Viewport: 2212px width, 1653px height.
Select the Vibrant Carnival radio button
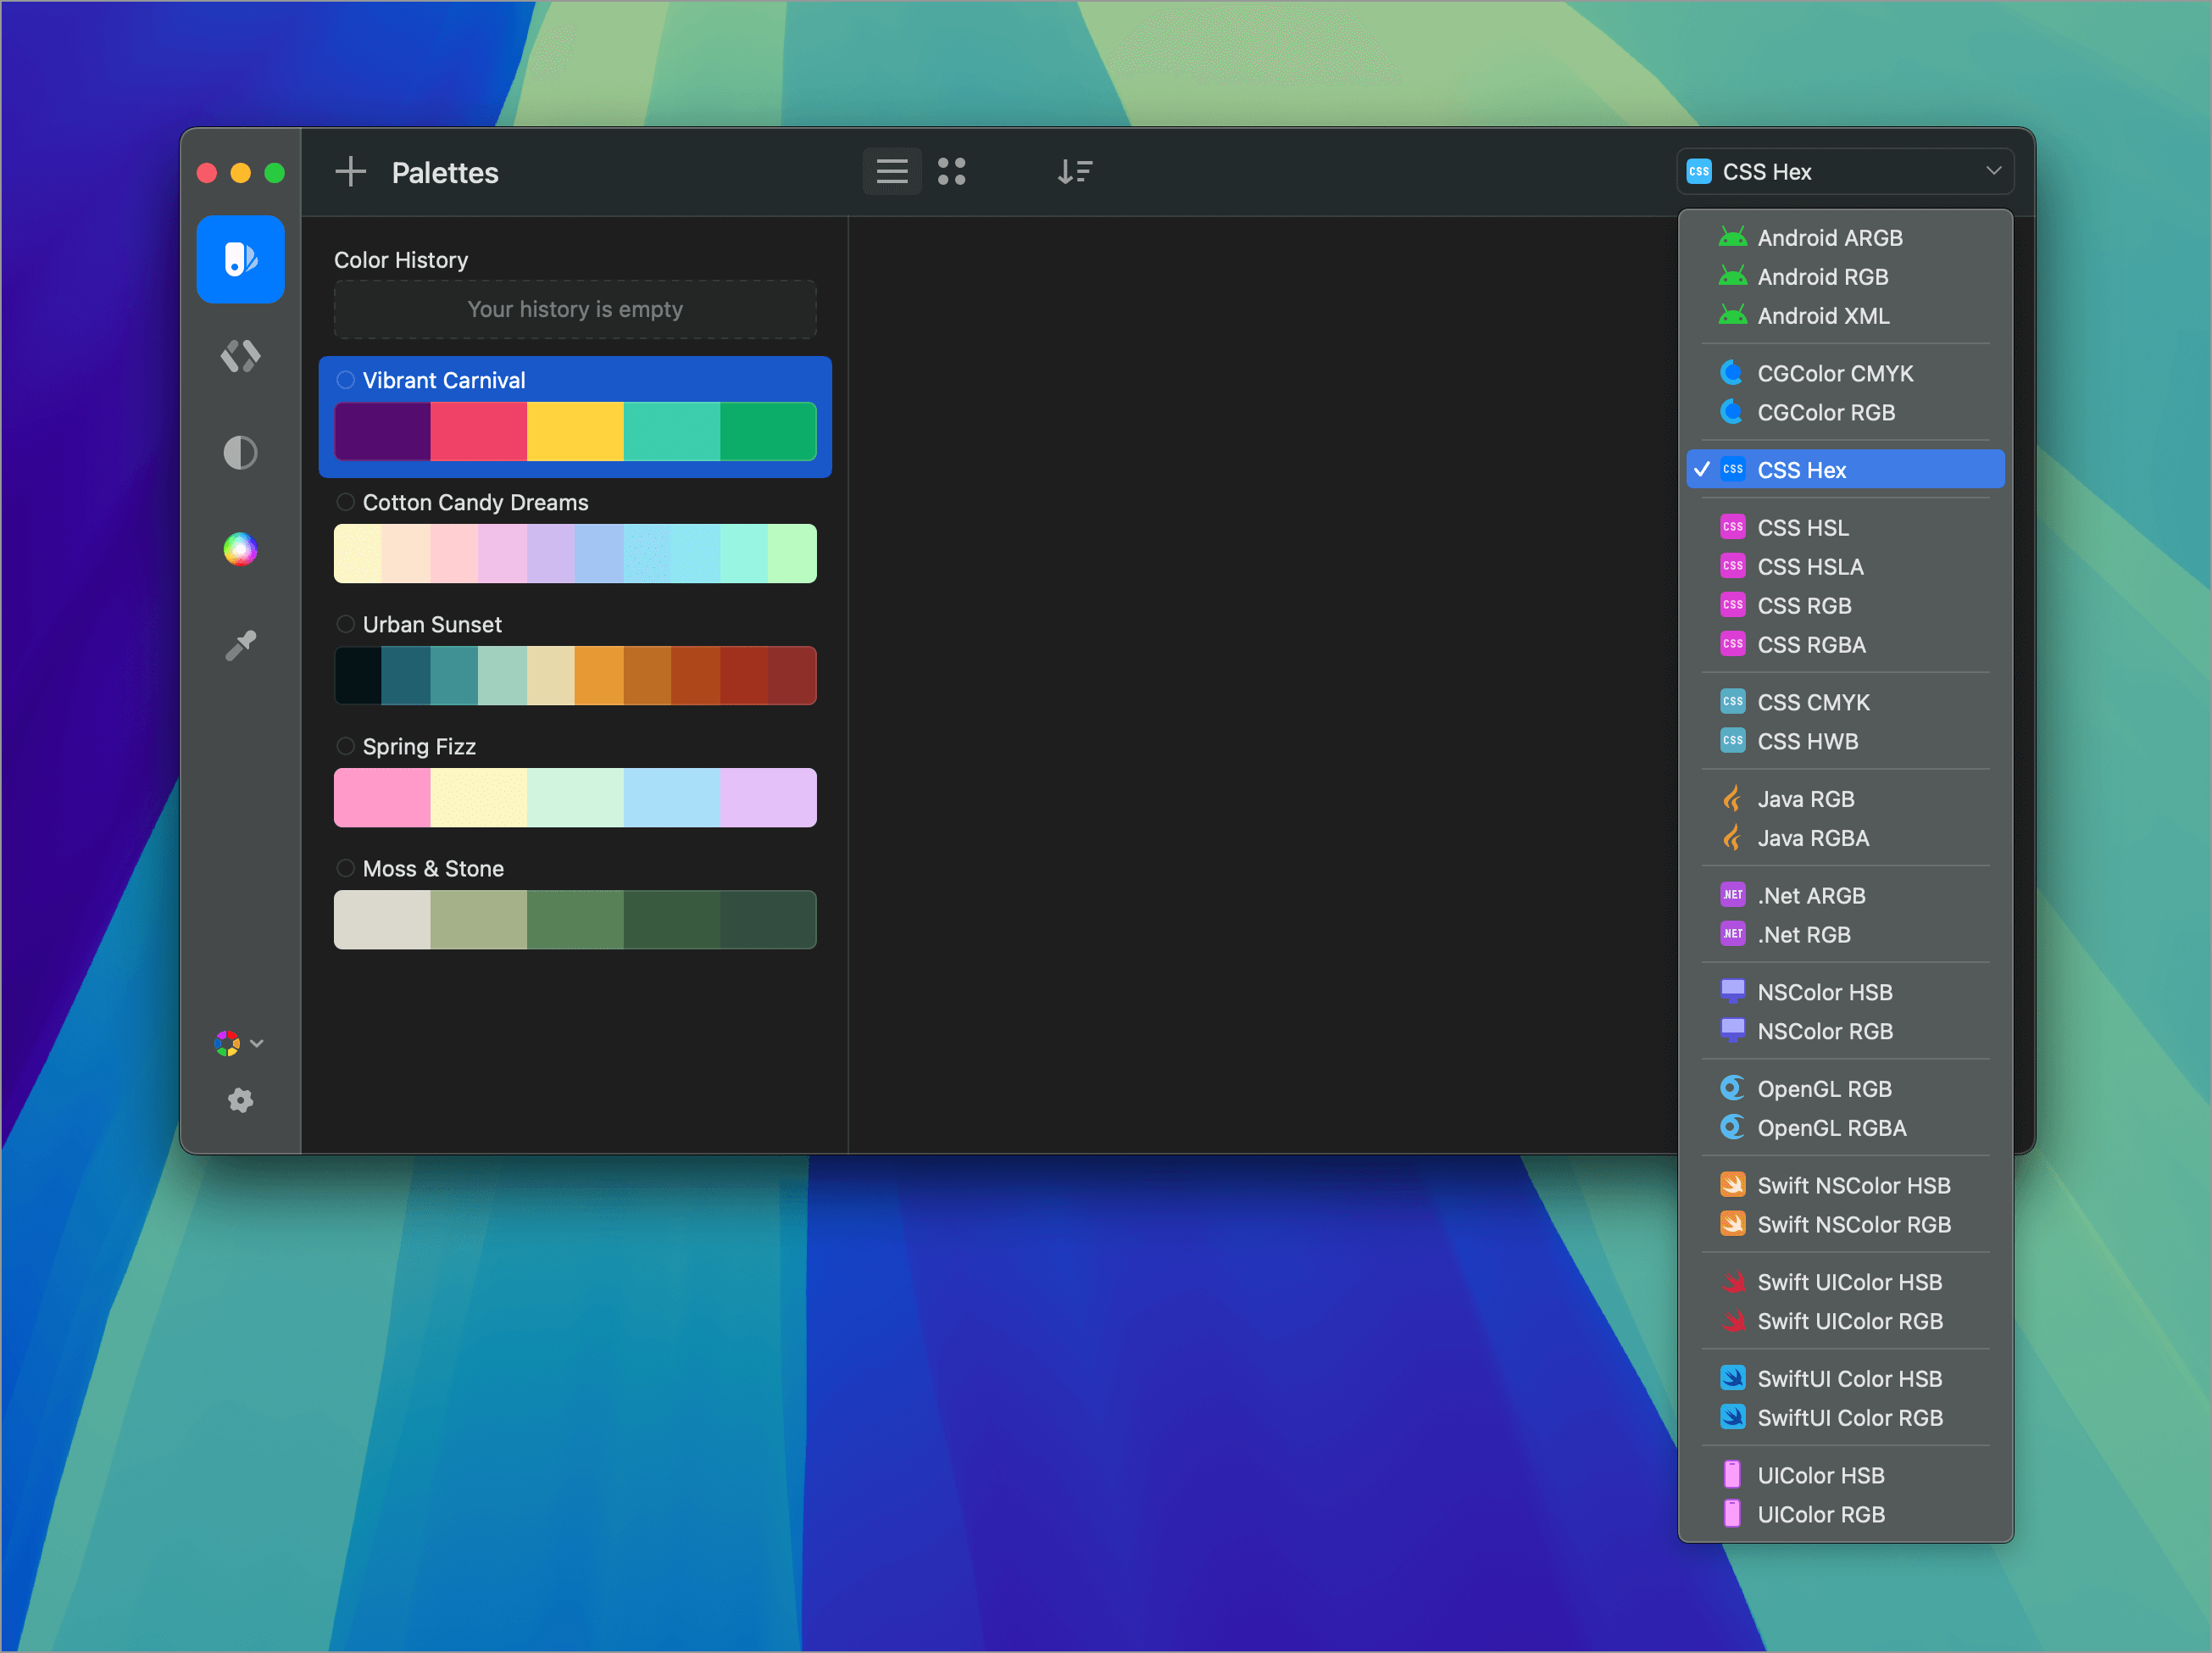pyautogui.click(x=346, y=380)
